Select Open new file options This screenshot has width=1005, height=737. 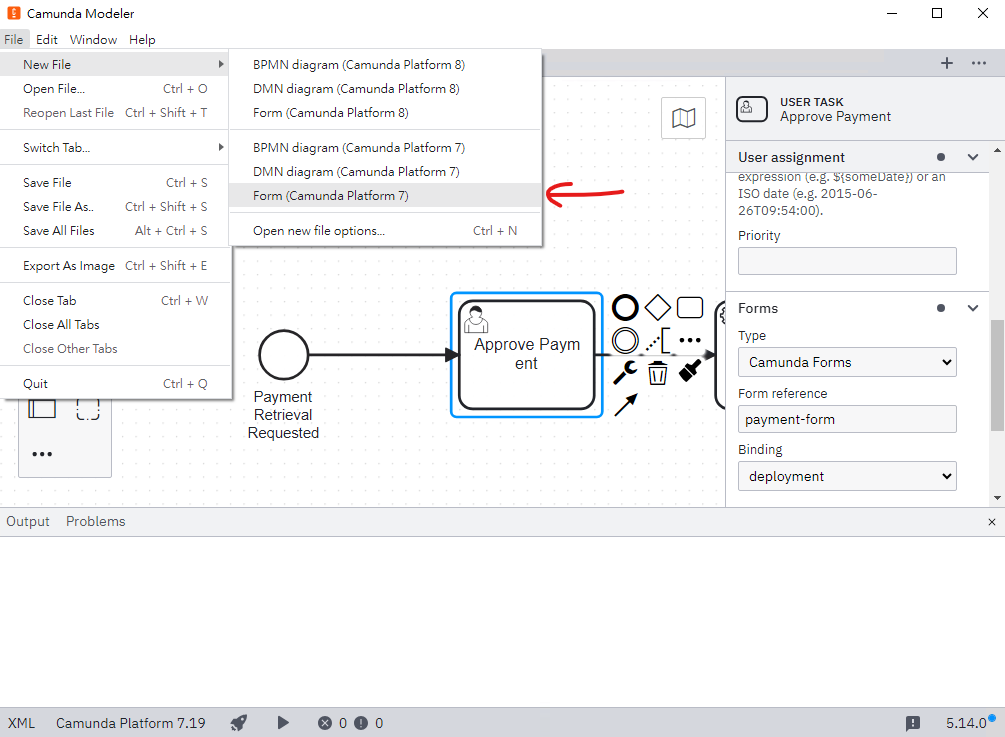tap(385, 231)
